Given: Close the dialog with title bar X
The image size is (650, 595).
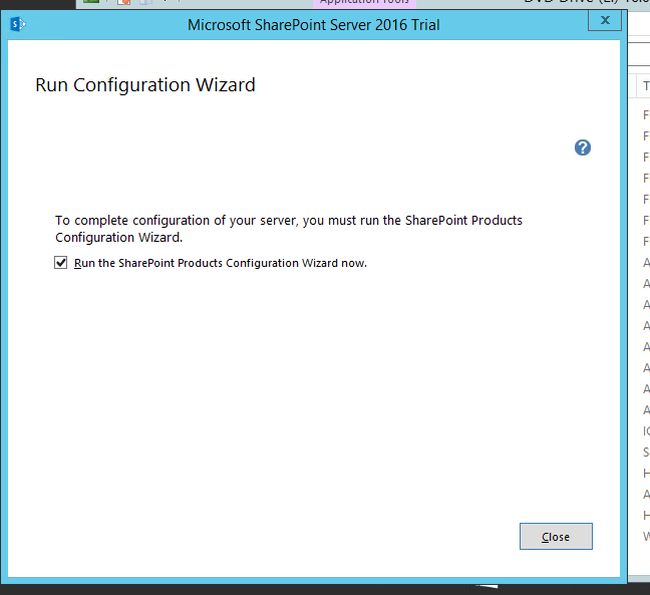Looking at the screenshot, I should 605,20.
